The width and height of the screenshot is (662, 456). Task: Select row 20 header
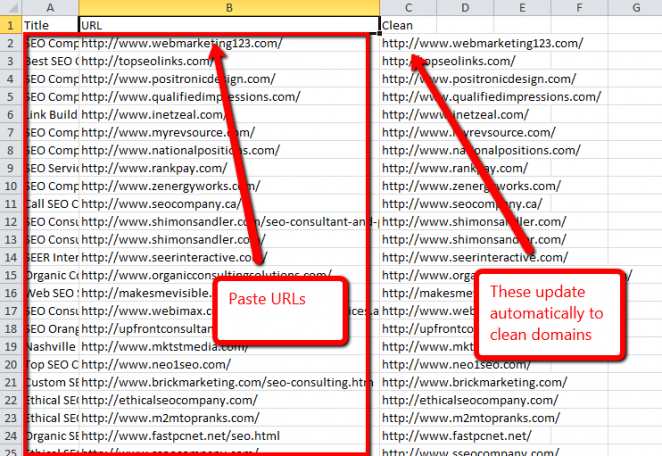(x=11, y=364)
